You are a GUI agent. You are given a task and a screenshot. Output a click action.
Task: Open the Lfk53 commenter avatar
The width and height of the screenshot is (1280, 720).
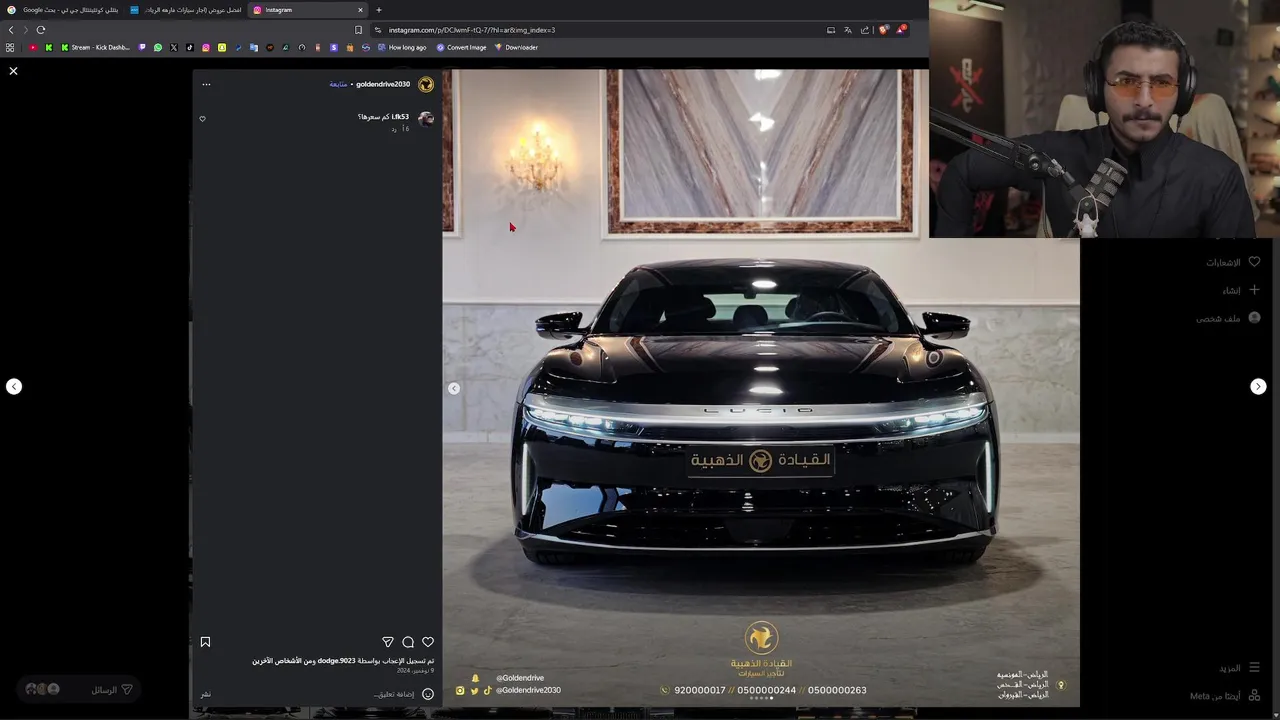(x=426, y=119)
